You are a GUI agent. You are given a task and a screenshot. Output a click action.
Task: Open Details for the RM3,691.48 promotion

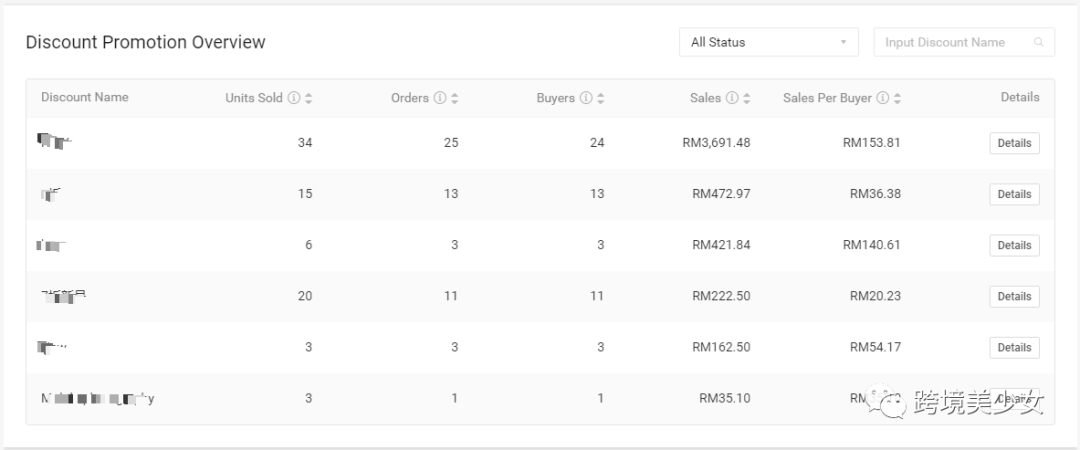[1015, 143]
